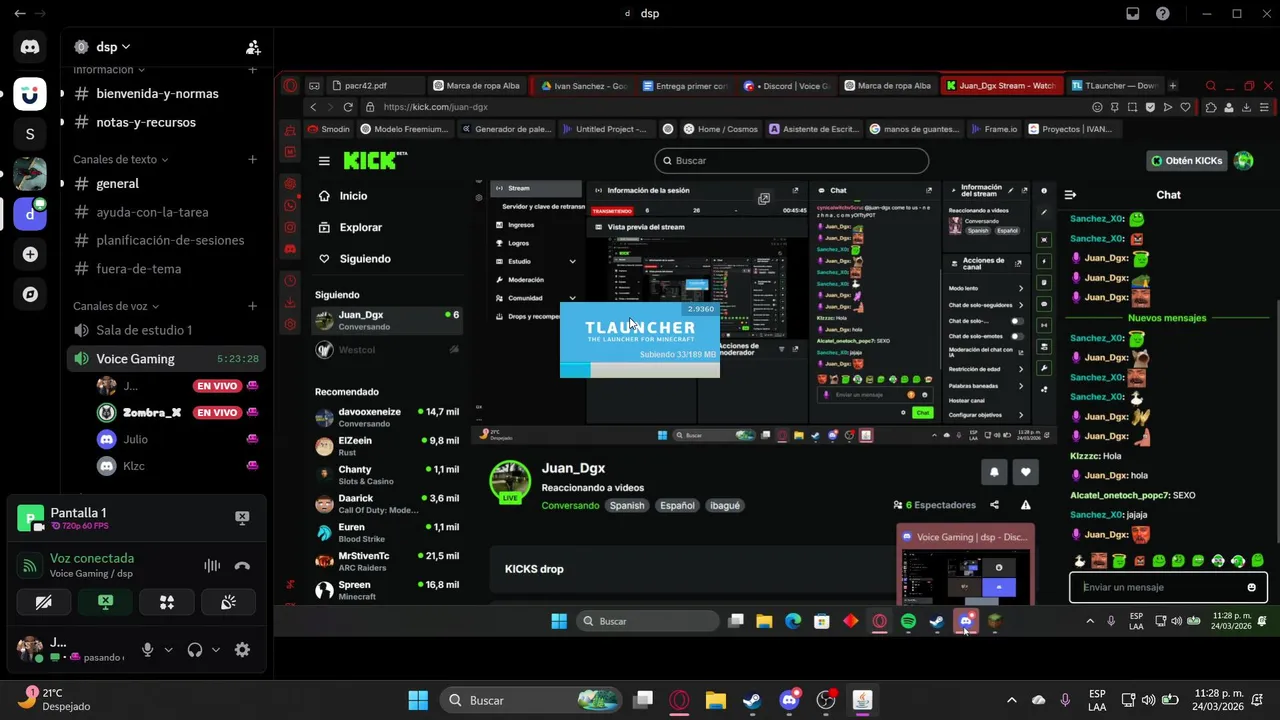Open 'davooxeneize' recommended channel in Kick
Image resolution: width=1280 pixels, height=720 pixels.
[387, 417]
